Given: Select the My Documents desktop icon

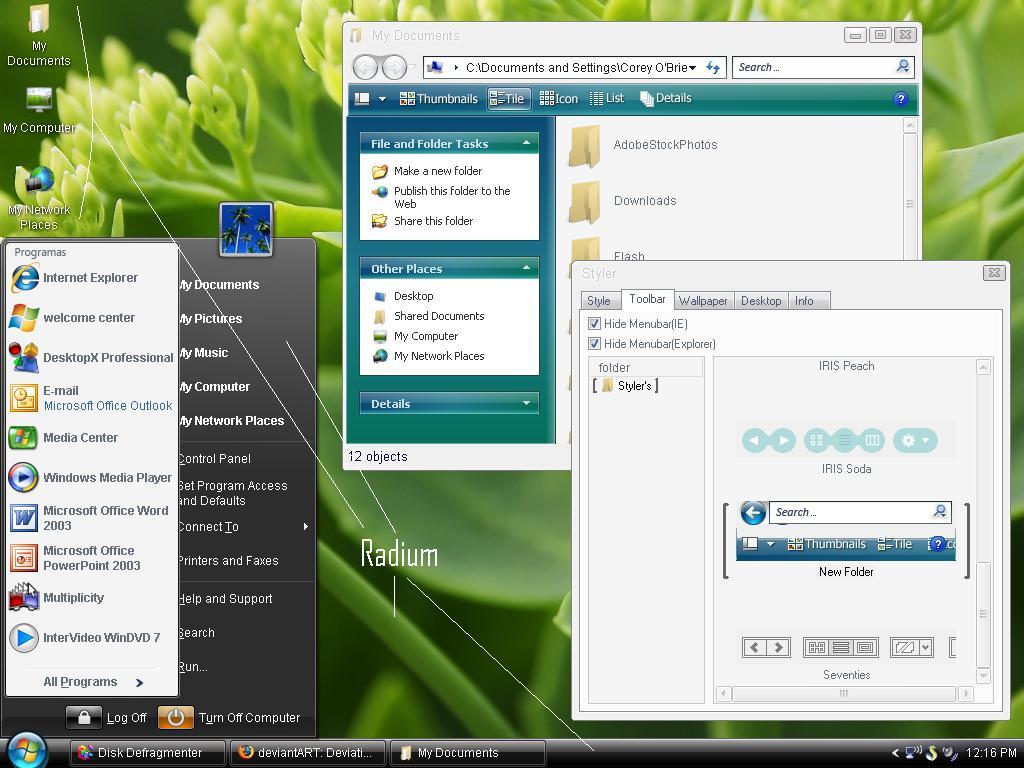Looking at the screenshot, I should [39, 35].
